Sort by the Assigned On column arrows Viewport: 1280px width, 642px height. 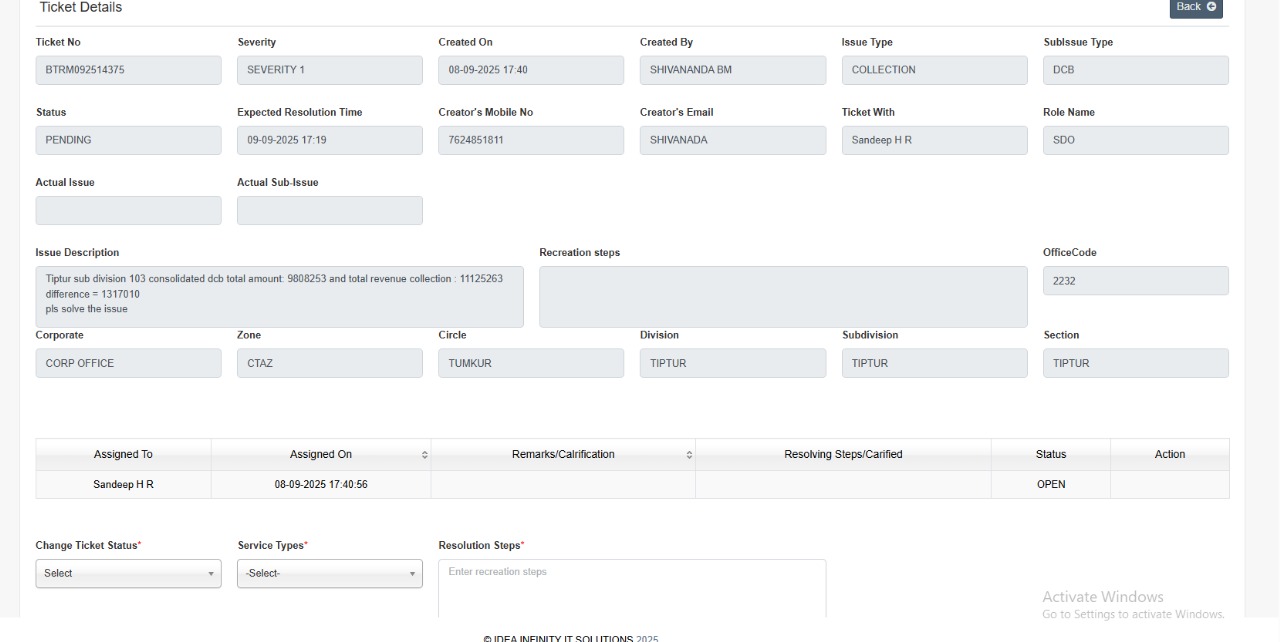click(x=424, y=455)
